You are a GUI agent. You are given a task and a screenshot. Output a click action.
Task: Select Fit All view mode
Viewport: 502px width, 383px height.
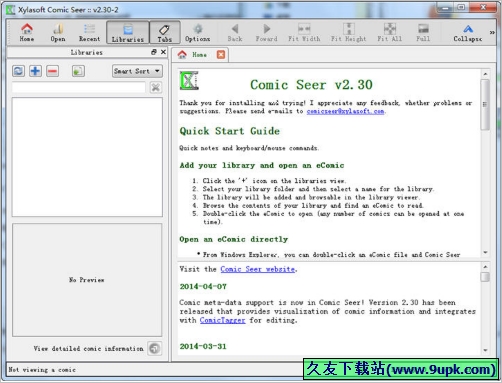(x=390, y=32)
